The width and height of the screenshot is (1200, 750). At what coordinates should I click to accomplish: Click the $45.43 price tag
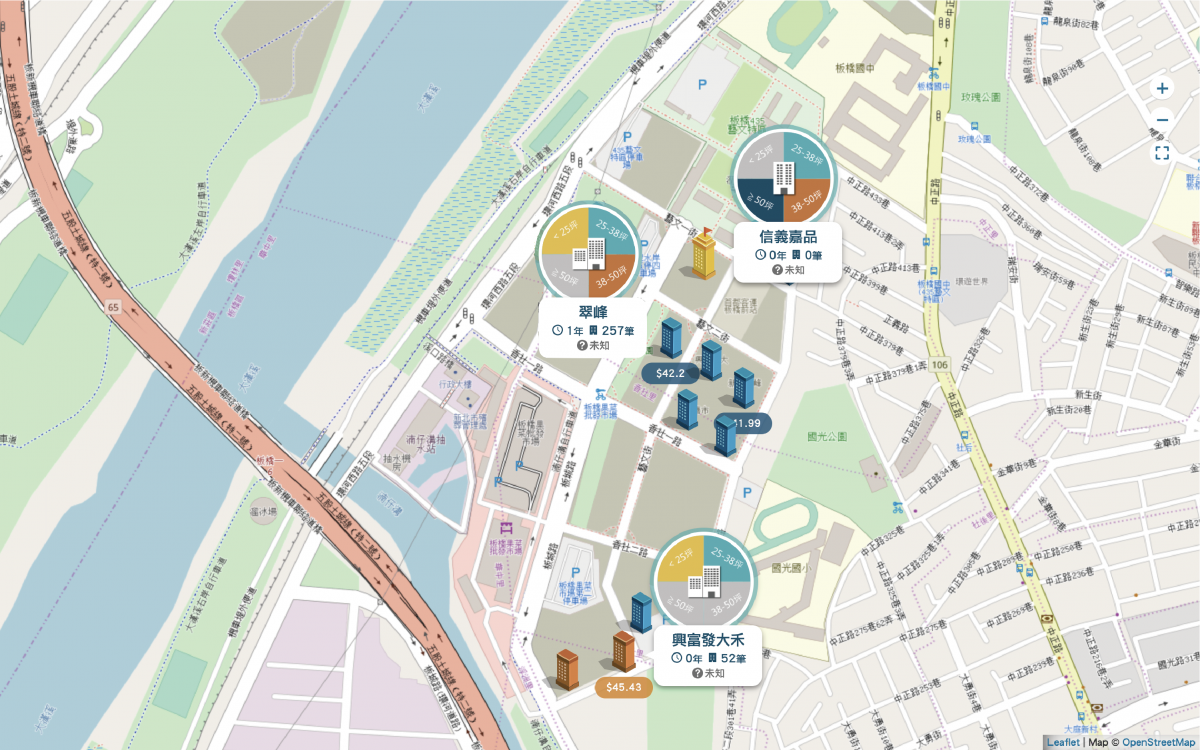point(624,687)
